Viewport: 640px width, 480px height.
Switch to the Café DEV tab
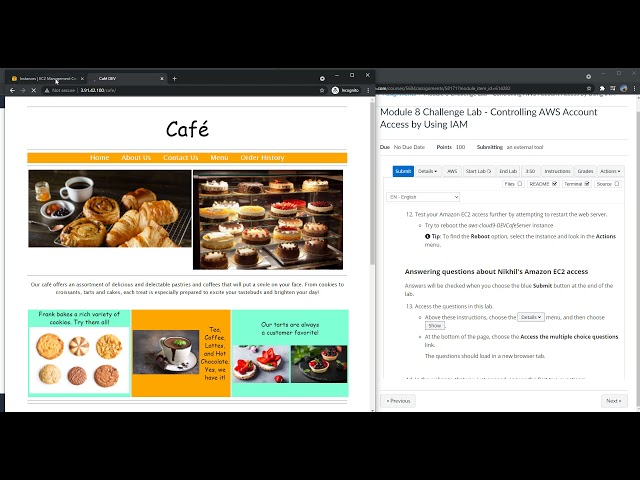coord(127,78)
